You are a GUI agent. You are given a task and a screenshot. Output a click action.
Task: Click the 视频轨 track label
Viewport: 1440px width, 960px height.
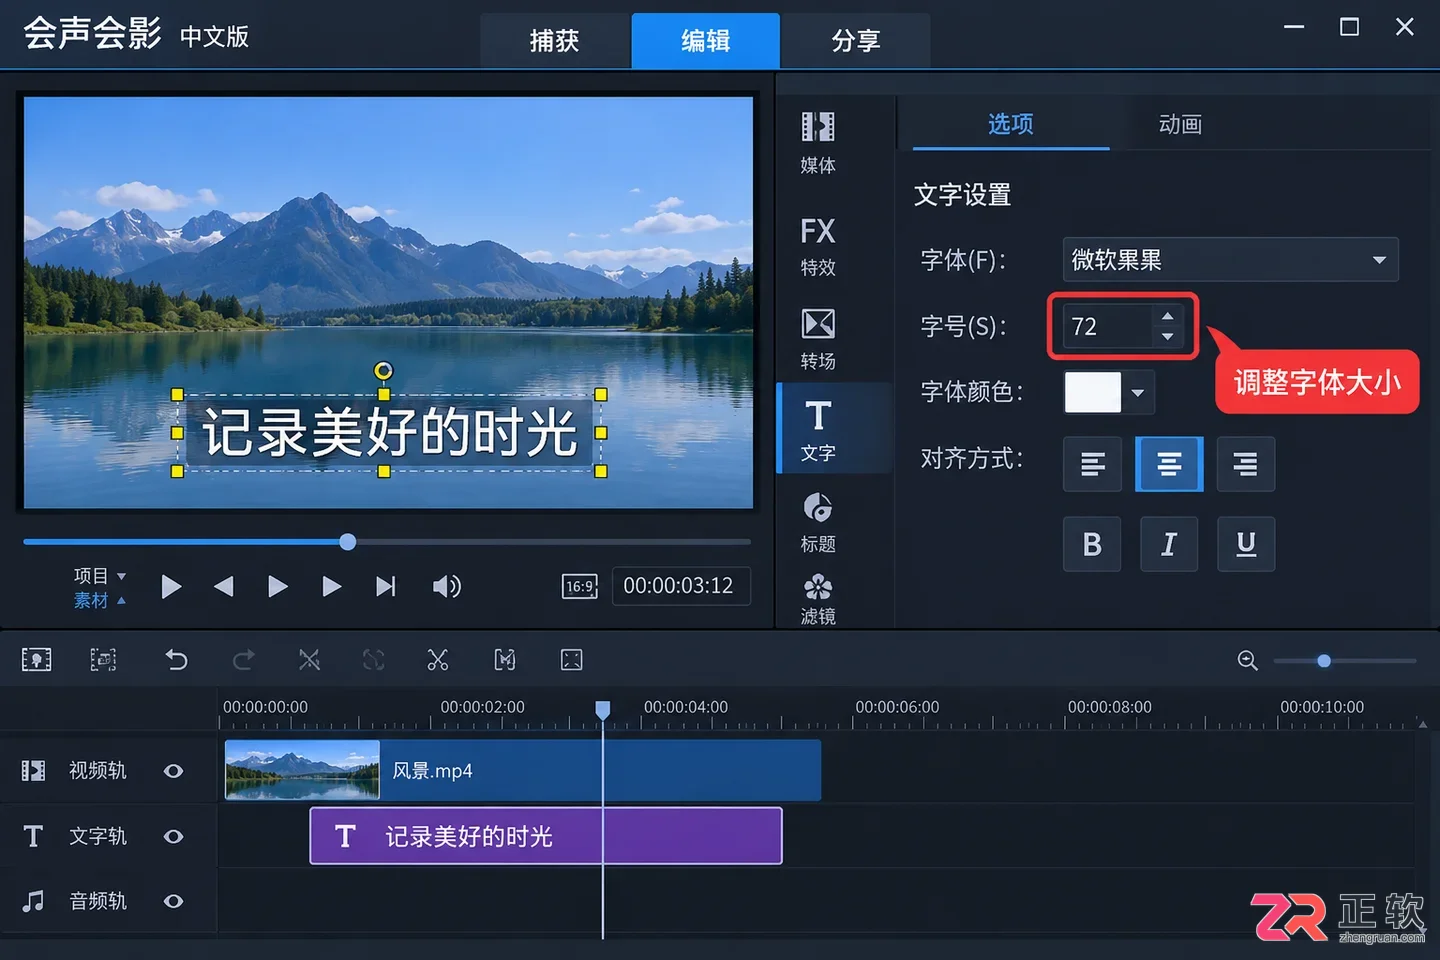(x=98, y=771)
